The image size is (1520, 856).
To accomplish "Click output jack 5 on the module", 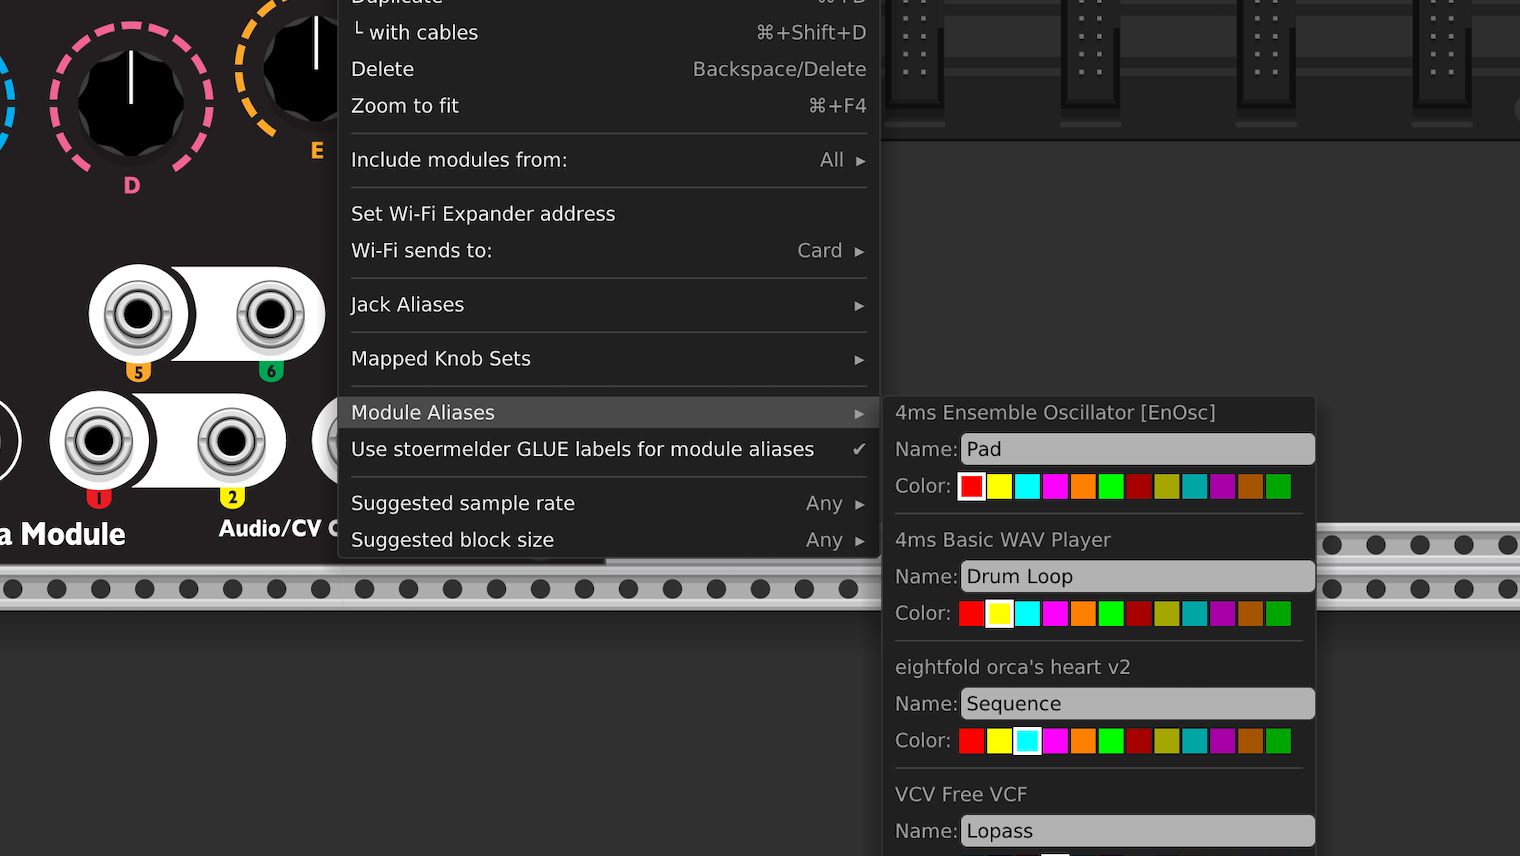I will point(137,314).
